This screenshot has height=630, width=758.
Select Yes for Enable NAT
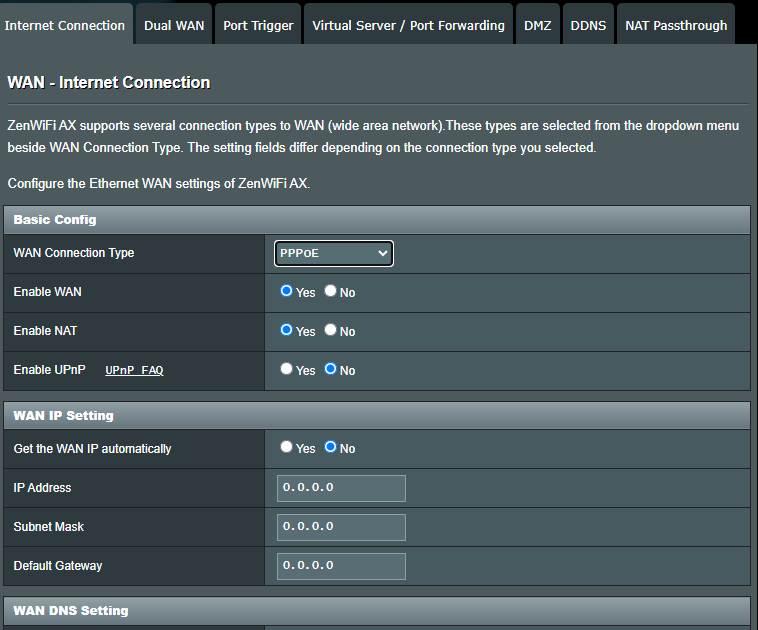(x=286, y=330)
